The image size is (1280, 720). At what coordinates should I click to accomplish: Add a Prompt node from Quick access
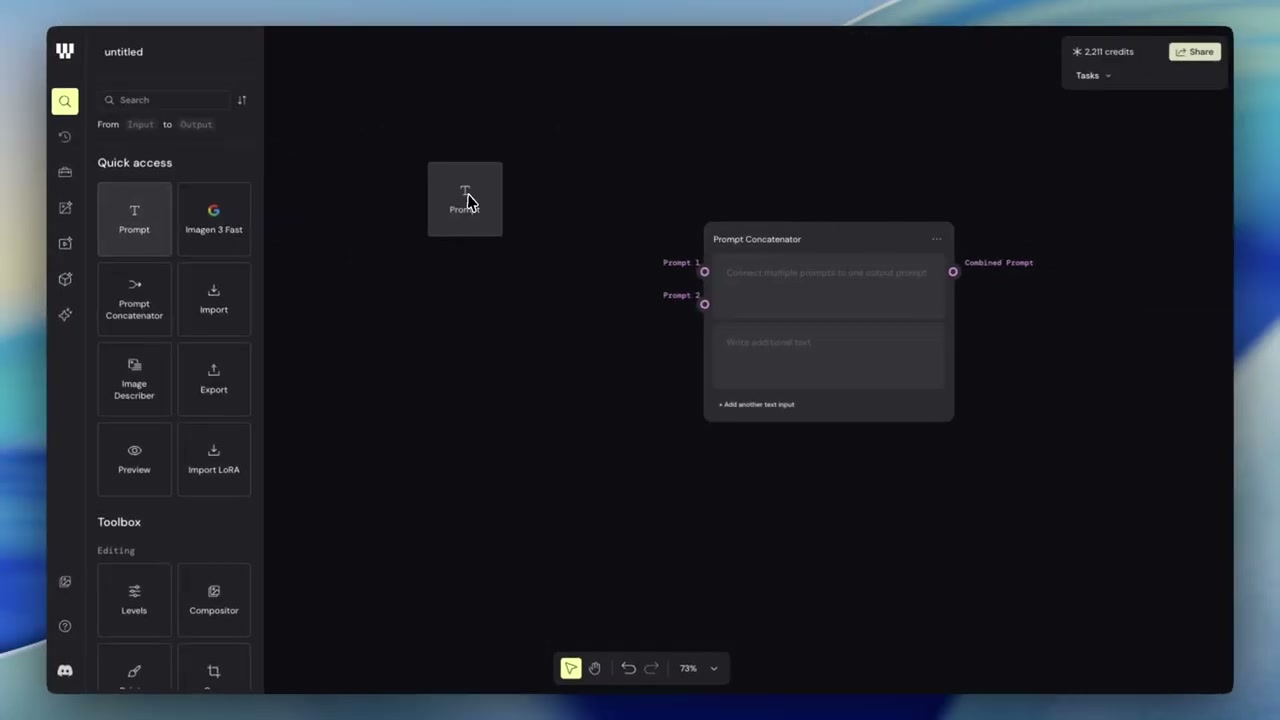click(x=134, y=219)
